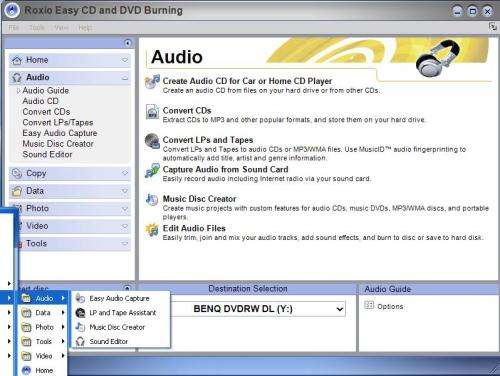Expand the Data section chevron

coord(125,191)
